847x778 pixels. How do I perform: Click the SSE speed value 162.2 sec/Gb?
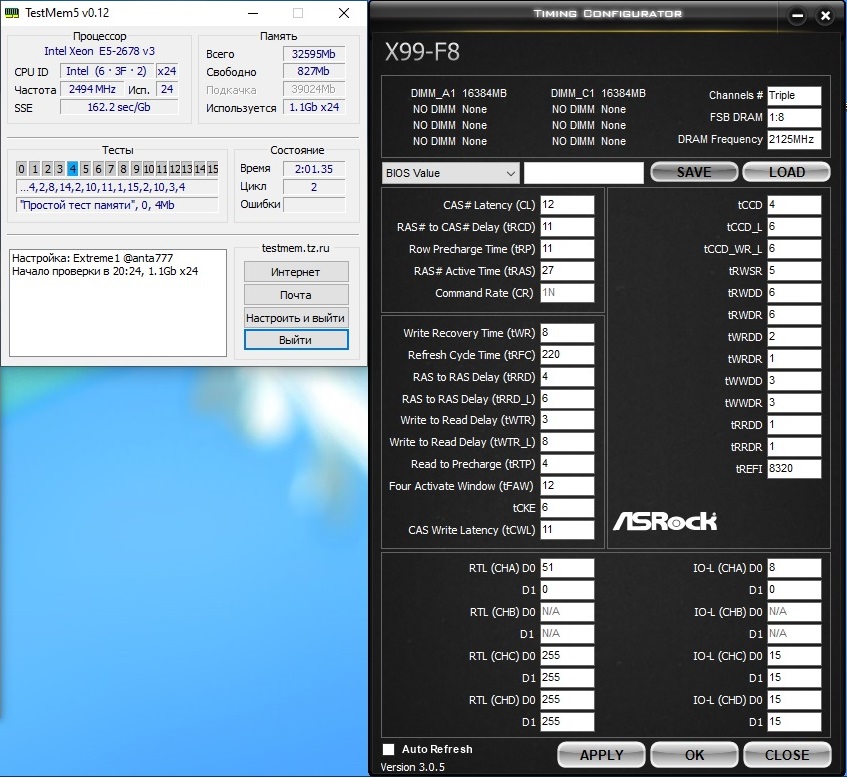pos(119,107)
